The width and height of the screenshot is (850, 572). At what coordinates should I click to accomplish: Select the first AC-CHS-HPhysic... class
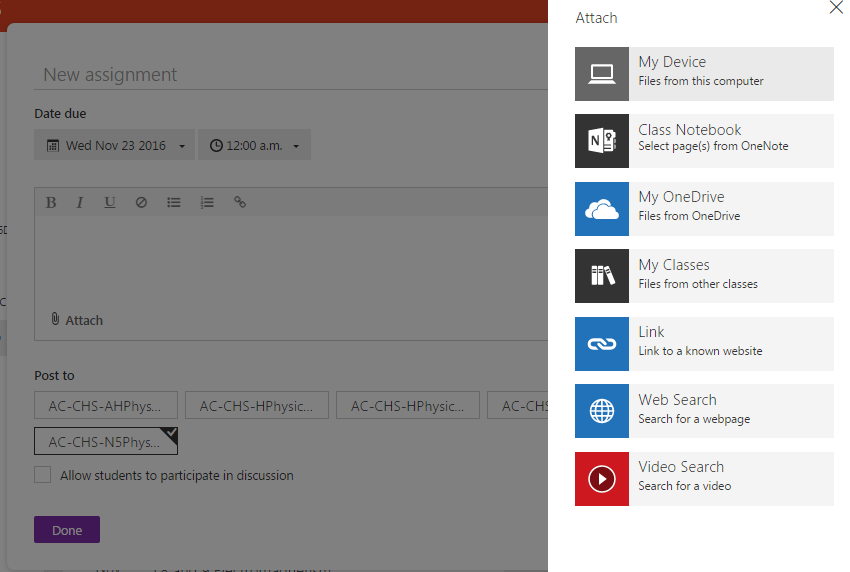pos(257,406)
